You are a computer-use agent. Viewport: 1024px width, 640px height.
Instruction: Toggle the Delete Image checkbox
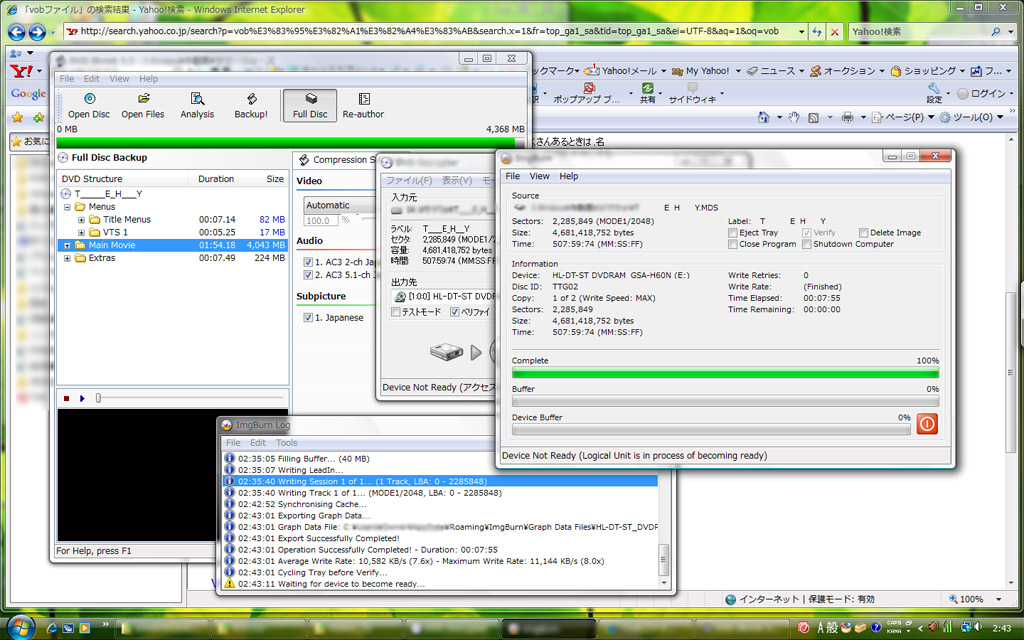coord(862,233)
